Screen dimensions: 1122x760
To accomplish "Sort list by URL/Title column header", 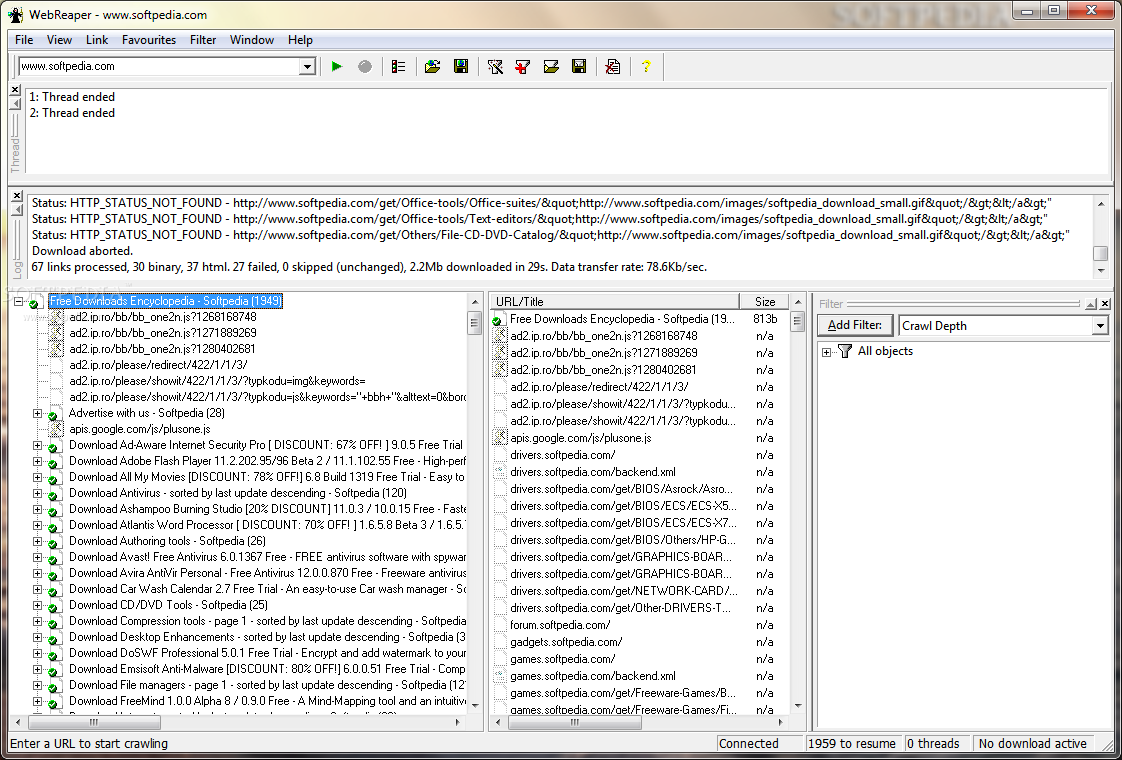I will tap(615, 301).
